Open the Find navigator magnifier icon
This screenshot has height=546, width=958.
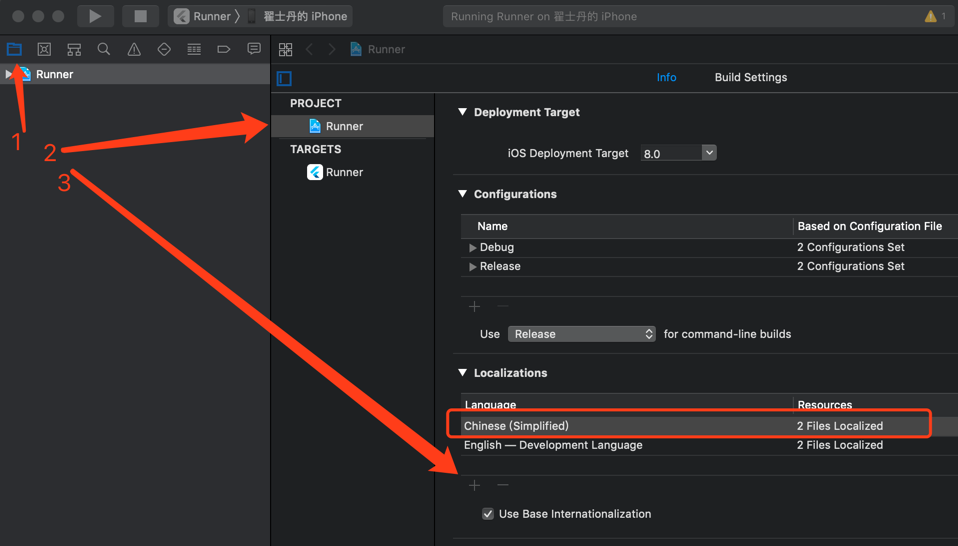104,49
